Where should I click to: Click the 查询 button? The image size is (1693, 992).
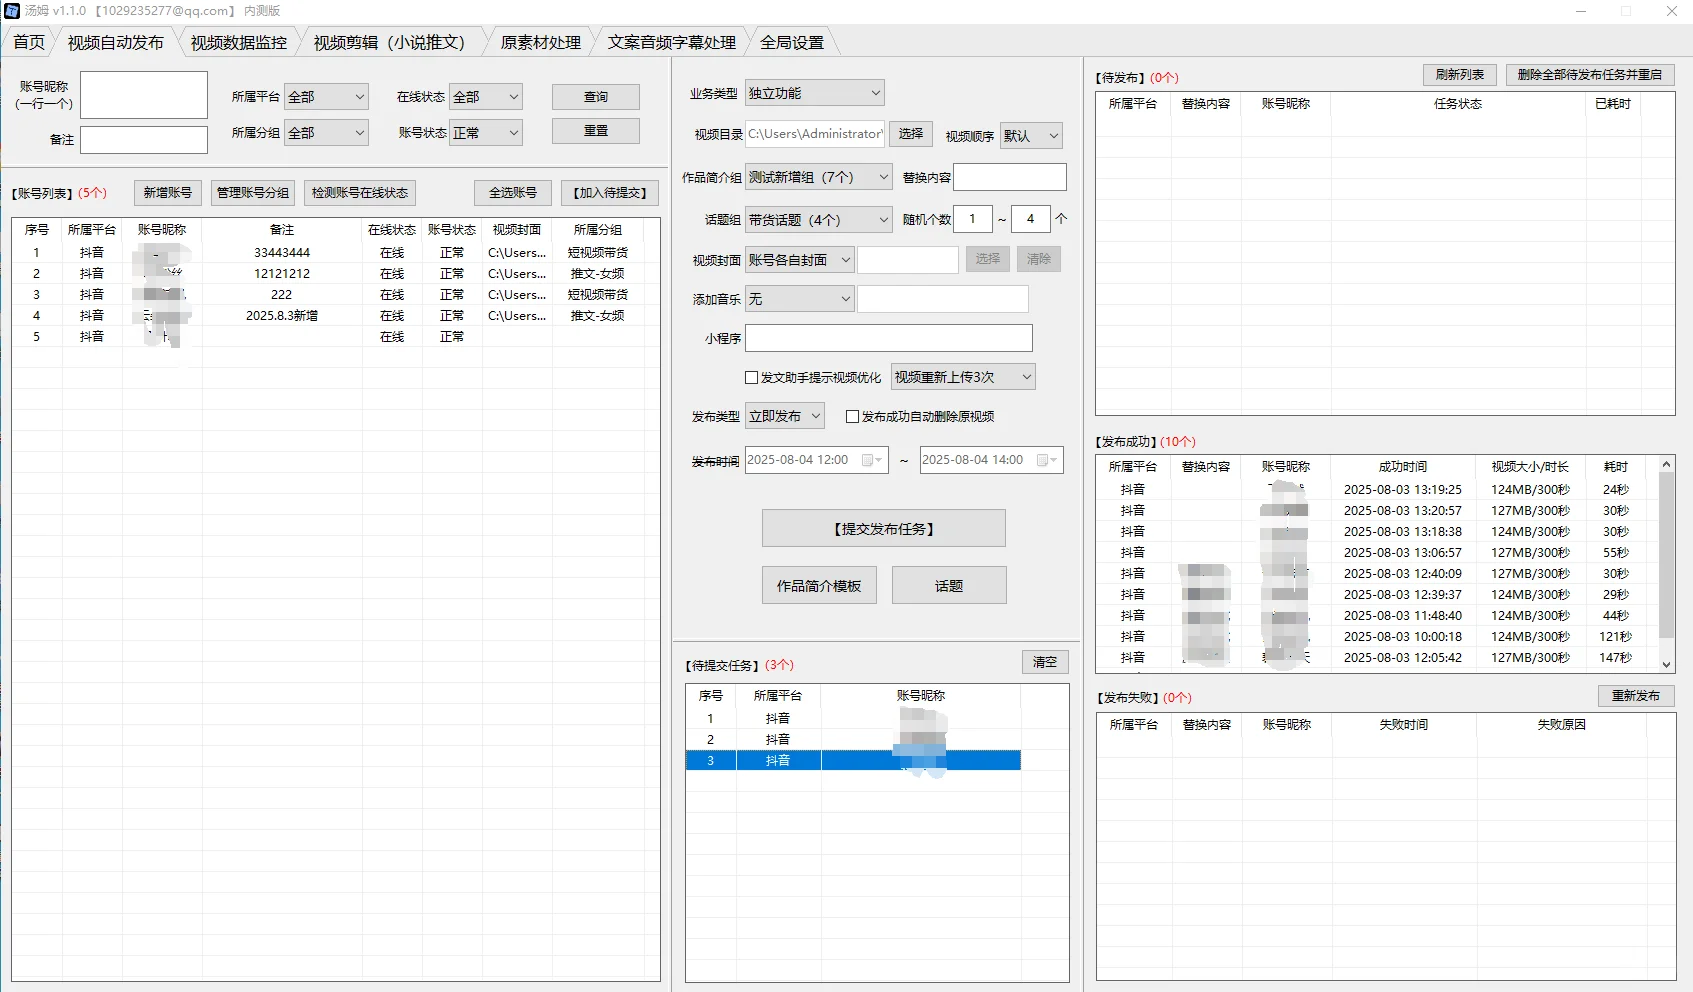pyautogui.click(x=596, y=97)
